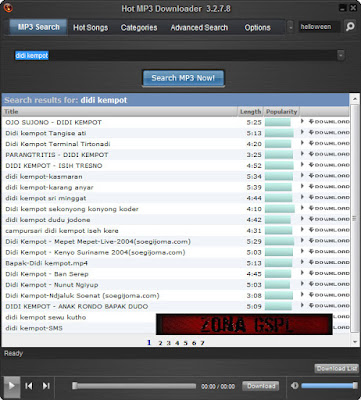Go to results page 2

point(160,343)
